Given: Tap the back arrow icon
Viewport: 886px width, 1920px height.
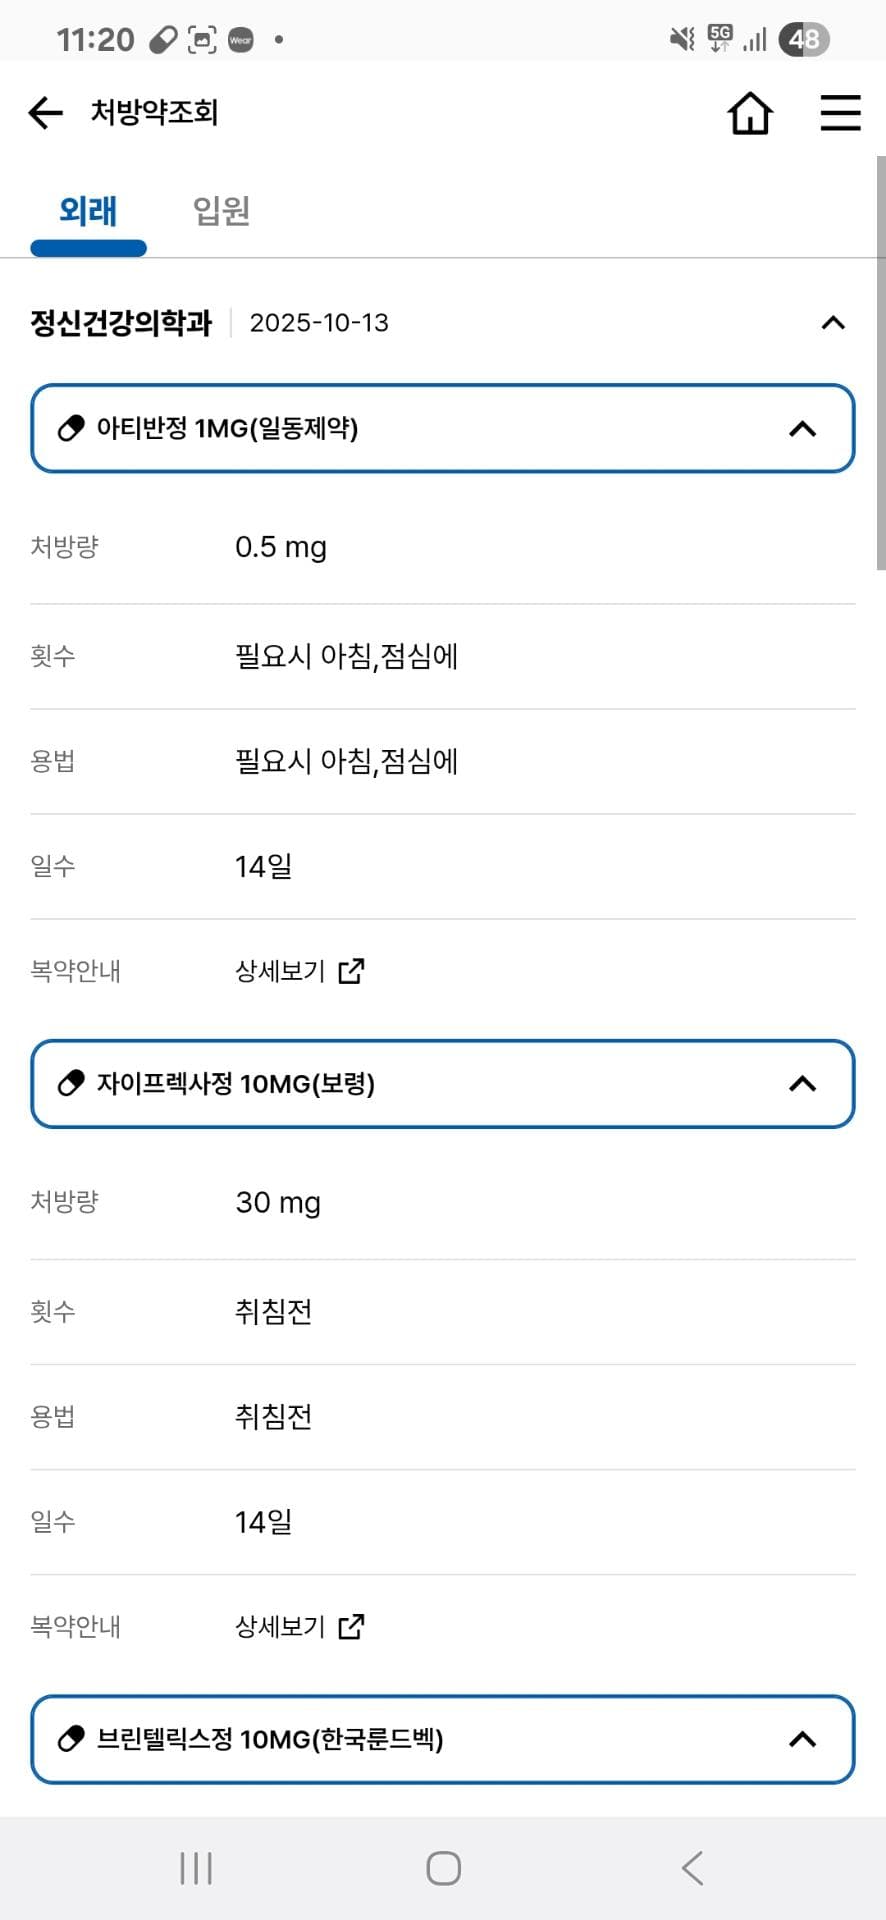Looking at the screenshot, I should (x=46, y=113).
